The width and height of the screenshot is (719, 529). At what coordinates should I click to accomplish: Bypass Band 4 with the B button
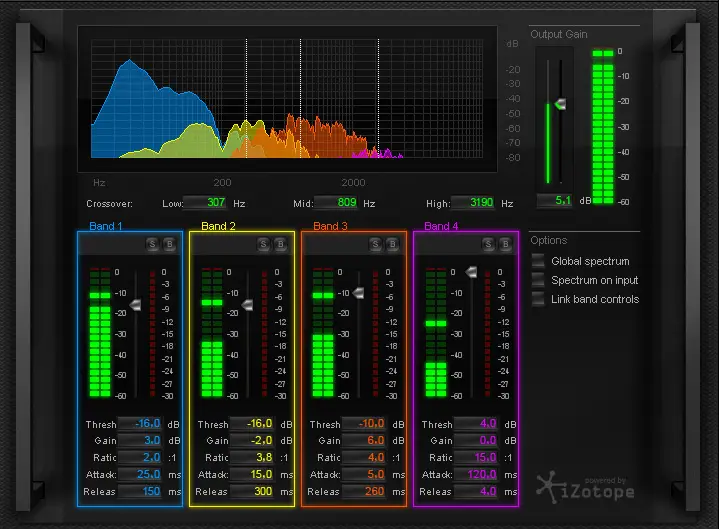(x=506, y=244)
